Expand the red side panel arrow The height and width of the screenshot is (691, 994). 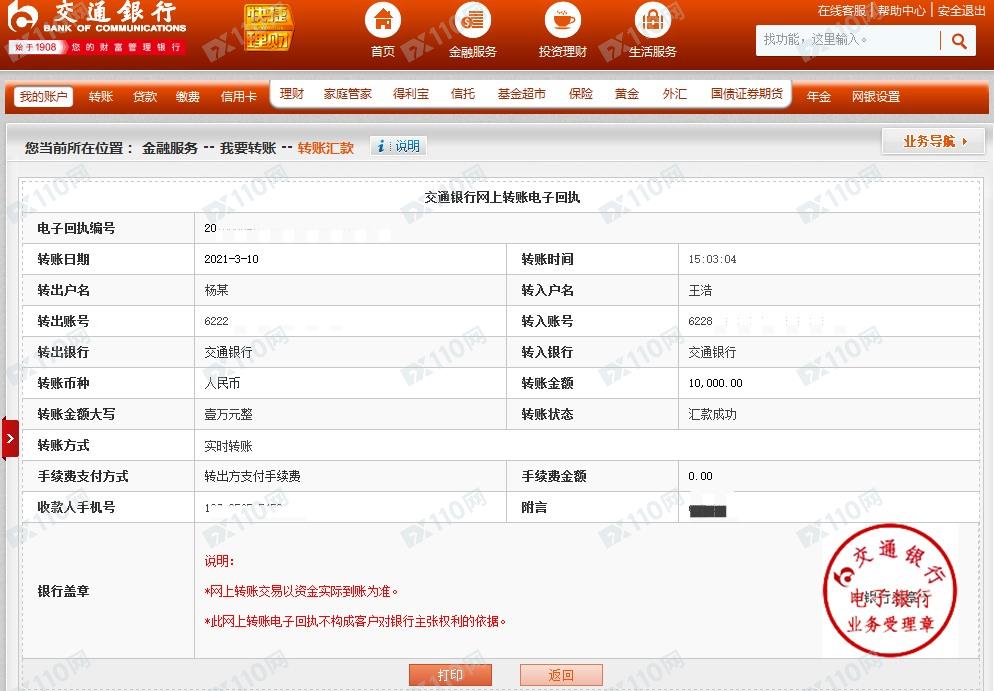[x=10, y=438]
